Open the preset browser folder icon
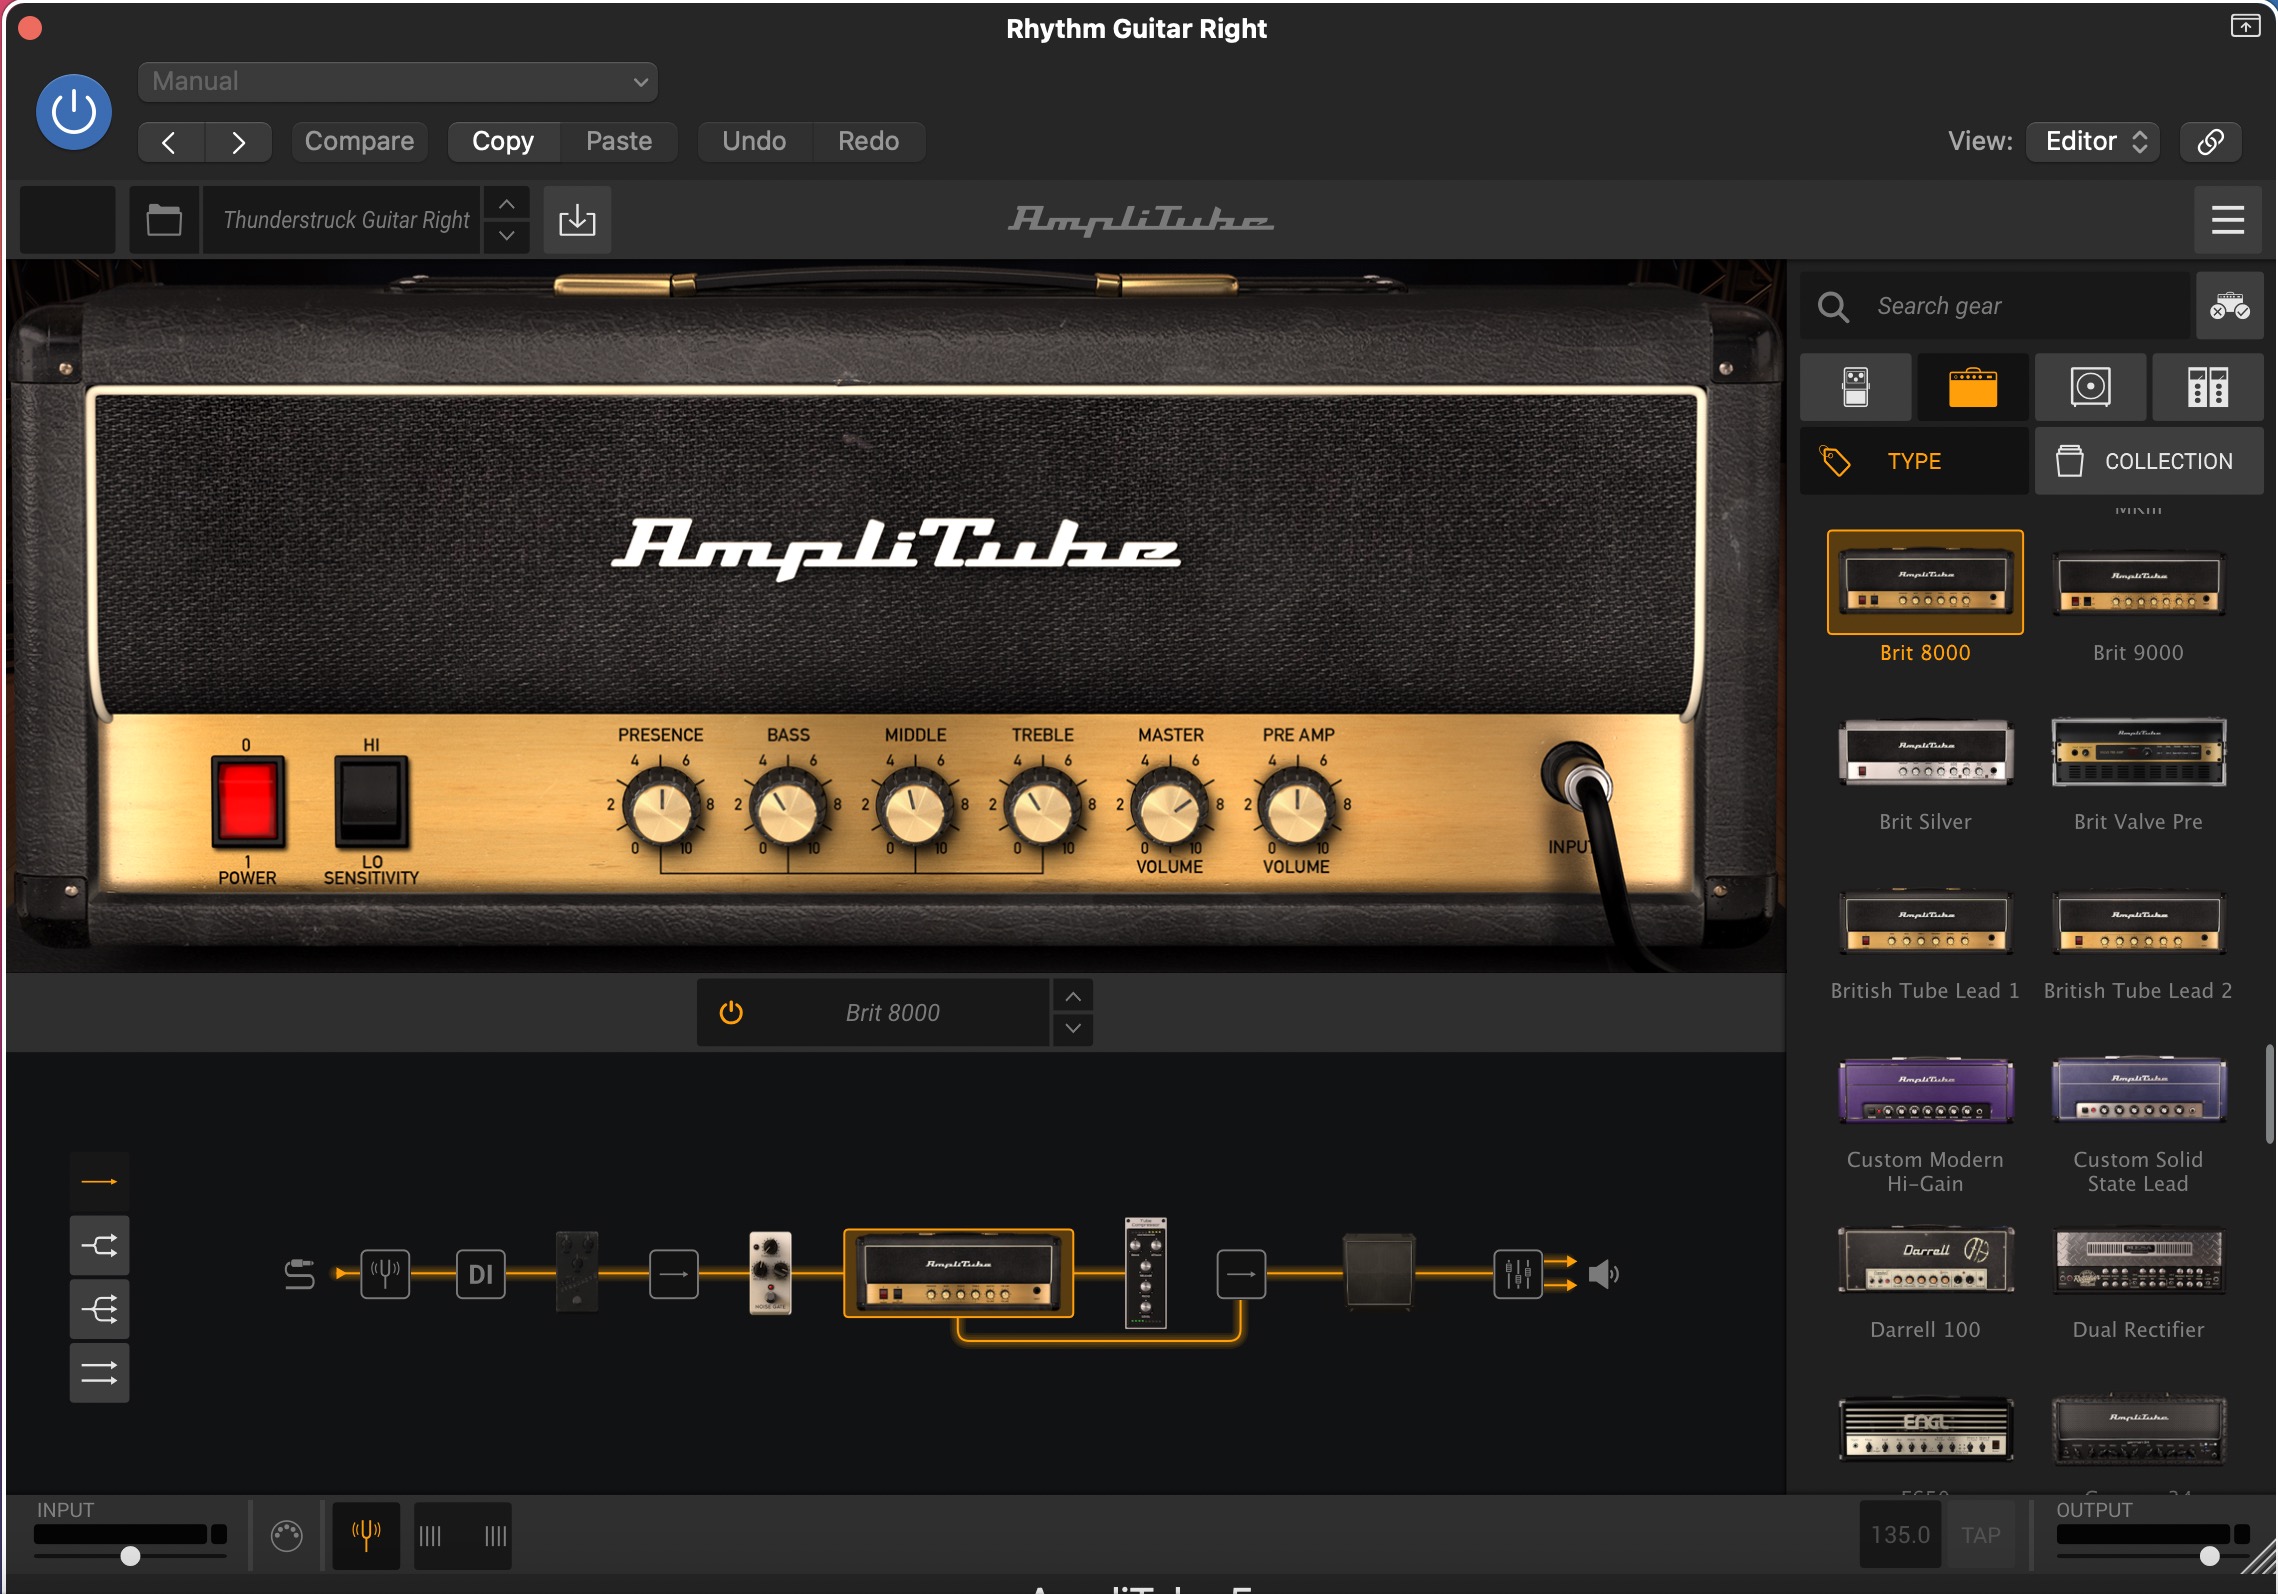 pos(164,219)
